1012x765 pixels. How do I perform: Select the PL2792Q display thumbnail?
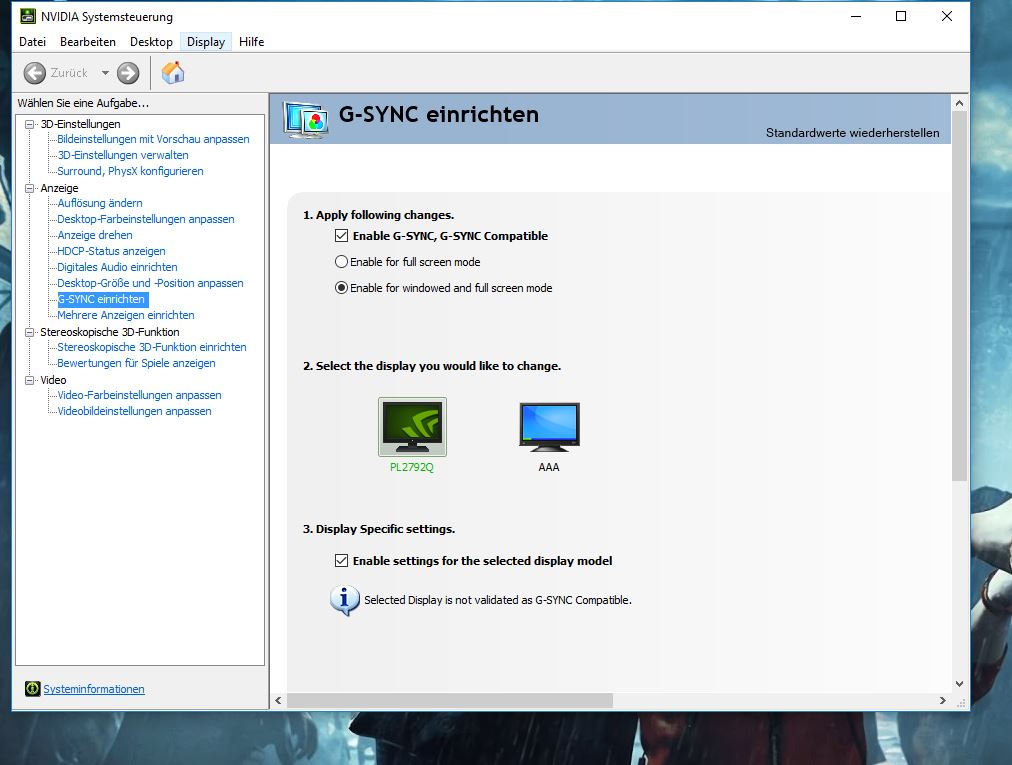(x=412, y=427)
